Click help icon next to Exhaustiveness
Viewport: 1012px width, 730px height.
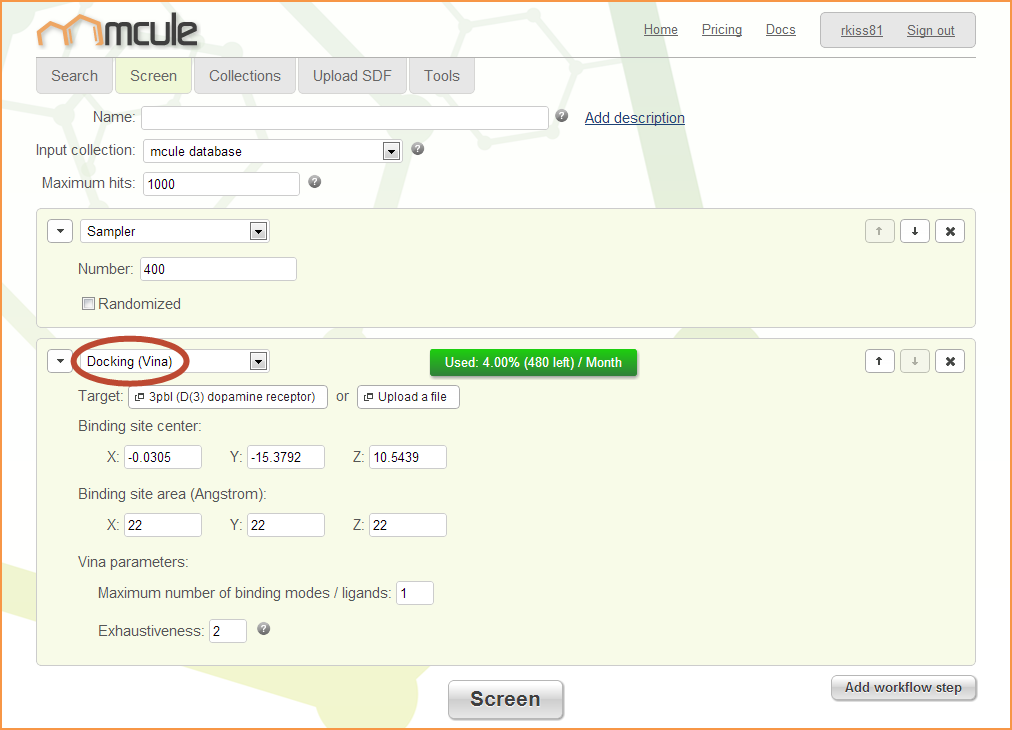(x=263, y=629)
